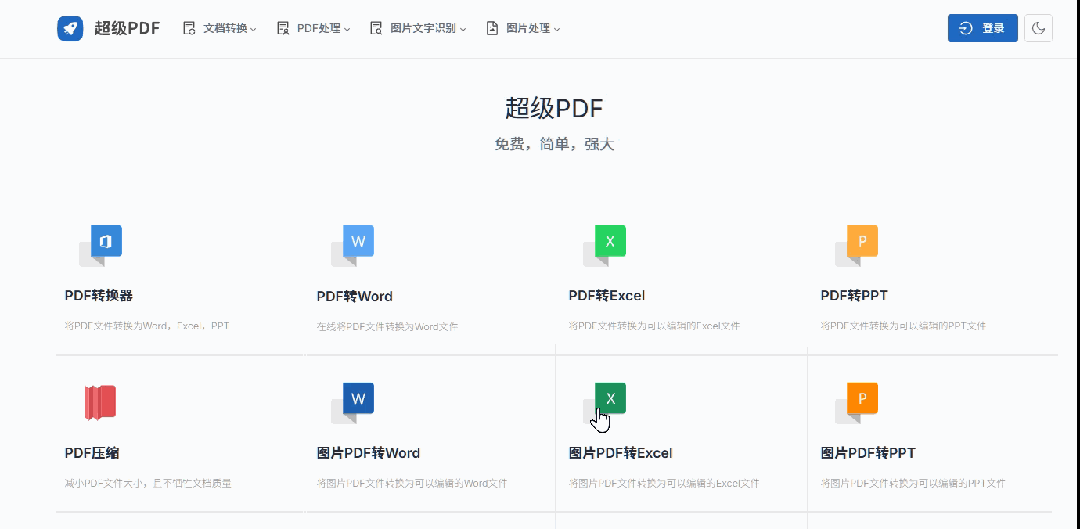Screen dimensions: 1080x529
Task: Expand the chevron next to 文档转换
Action: [253, 29]
